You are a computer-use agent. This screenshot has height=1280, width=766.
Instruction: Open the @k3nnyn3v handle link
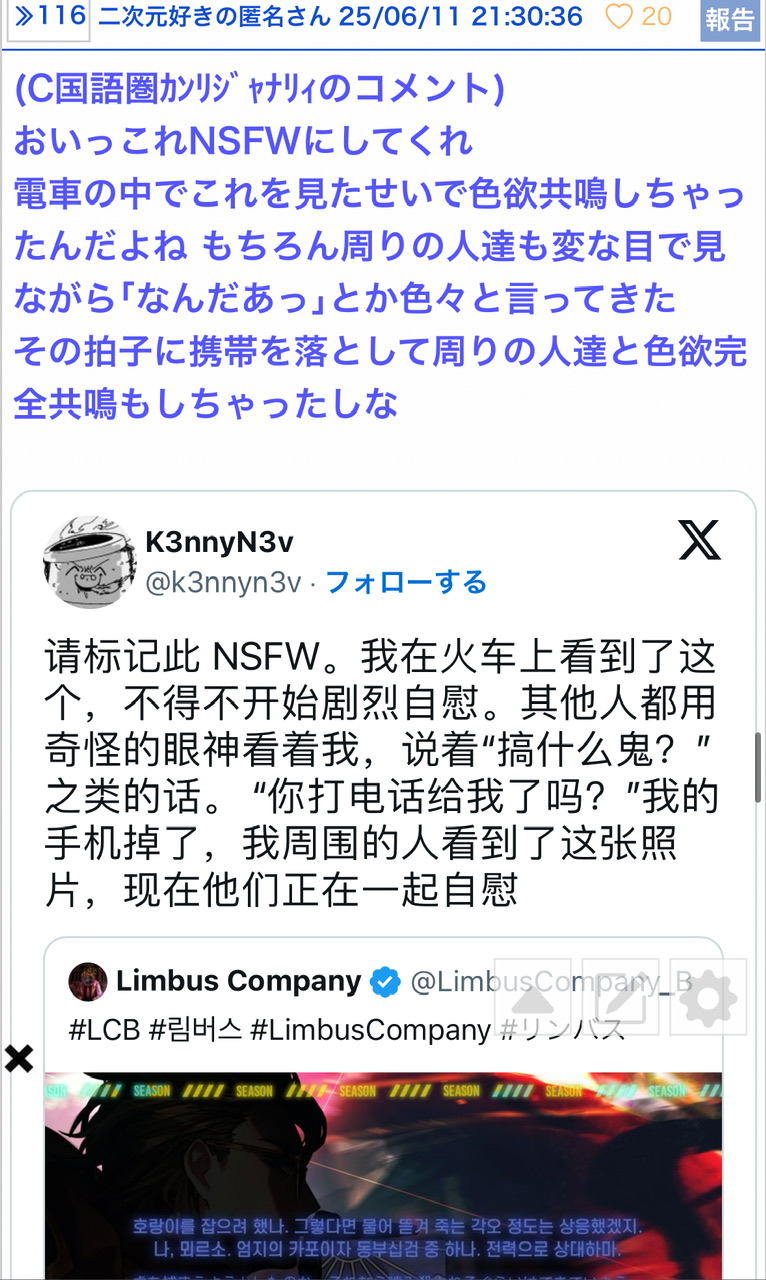223,582
